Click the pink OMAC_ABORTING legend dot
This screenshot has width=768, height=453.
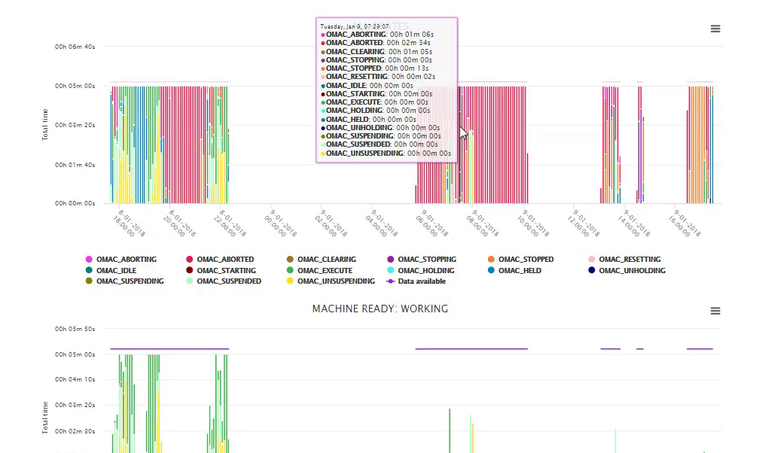click(90, 259)
